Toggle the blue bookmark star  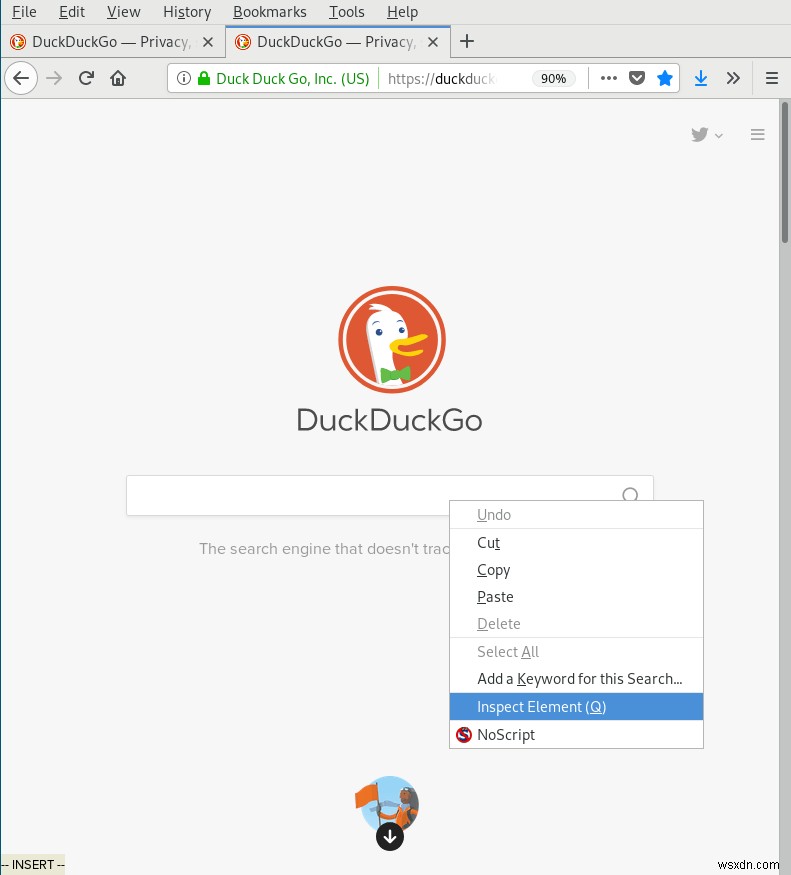pos(665,78)
